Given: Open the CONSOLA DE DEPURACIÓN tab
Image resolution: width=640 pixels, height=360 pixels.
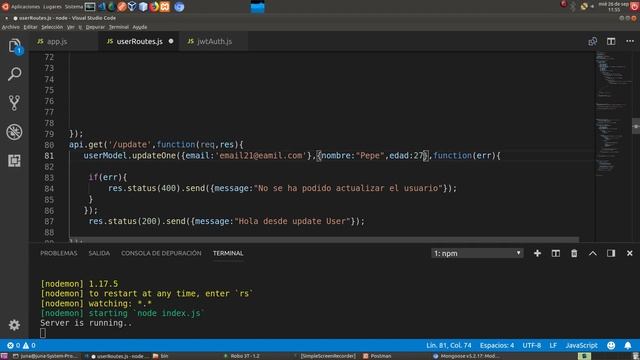Looking at the screenshot, I should point(161,253).
